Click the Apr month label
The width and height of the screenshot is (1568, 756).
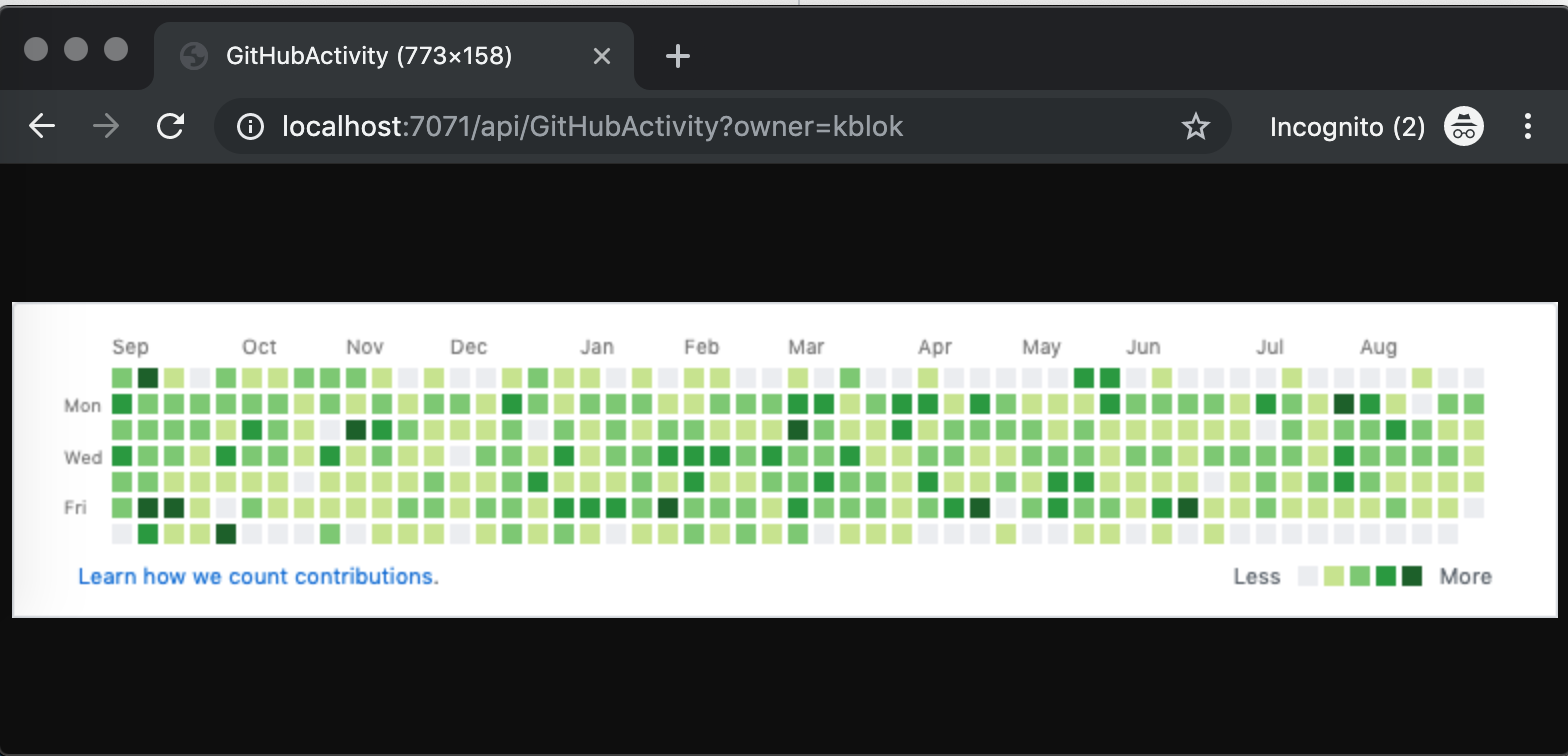[x=935, y=347]
